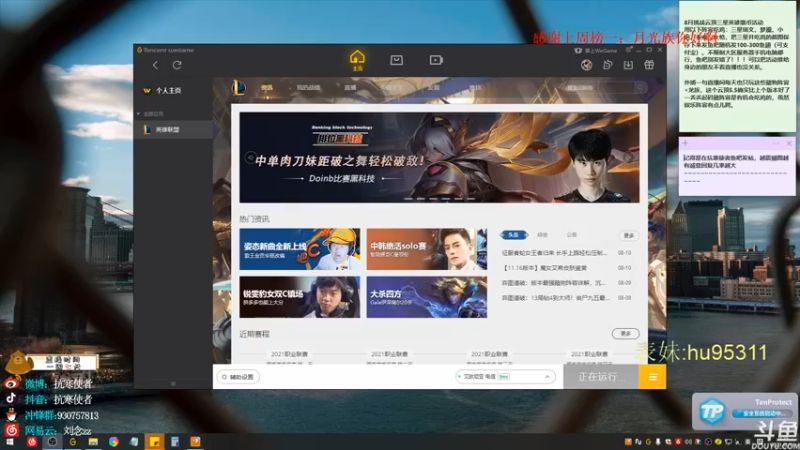Viewport: 800px width, 450px height.
Task: Open 掌上WeGame link in title bar
Action: pyautogui.click(x=596, y=51)
